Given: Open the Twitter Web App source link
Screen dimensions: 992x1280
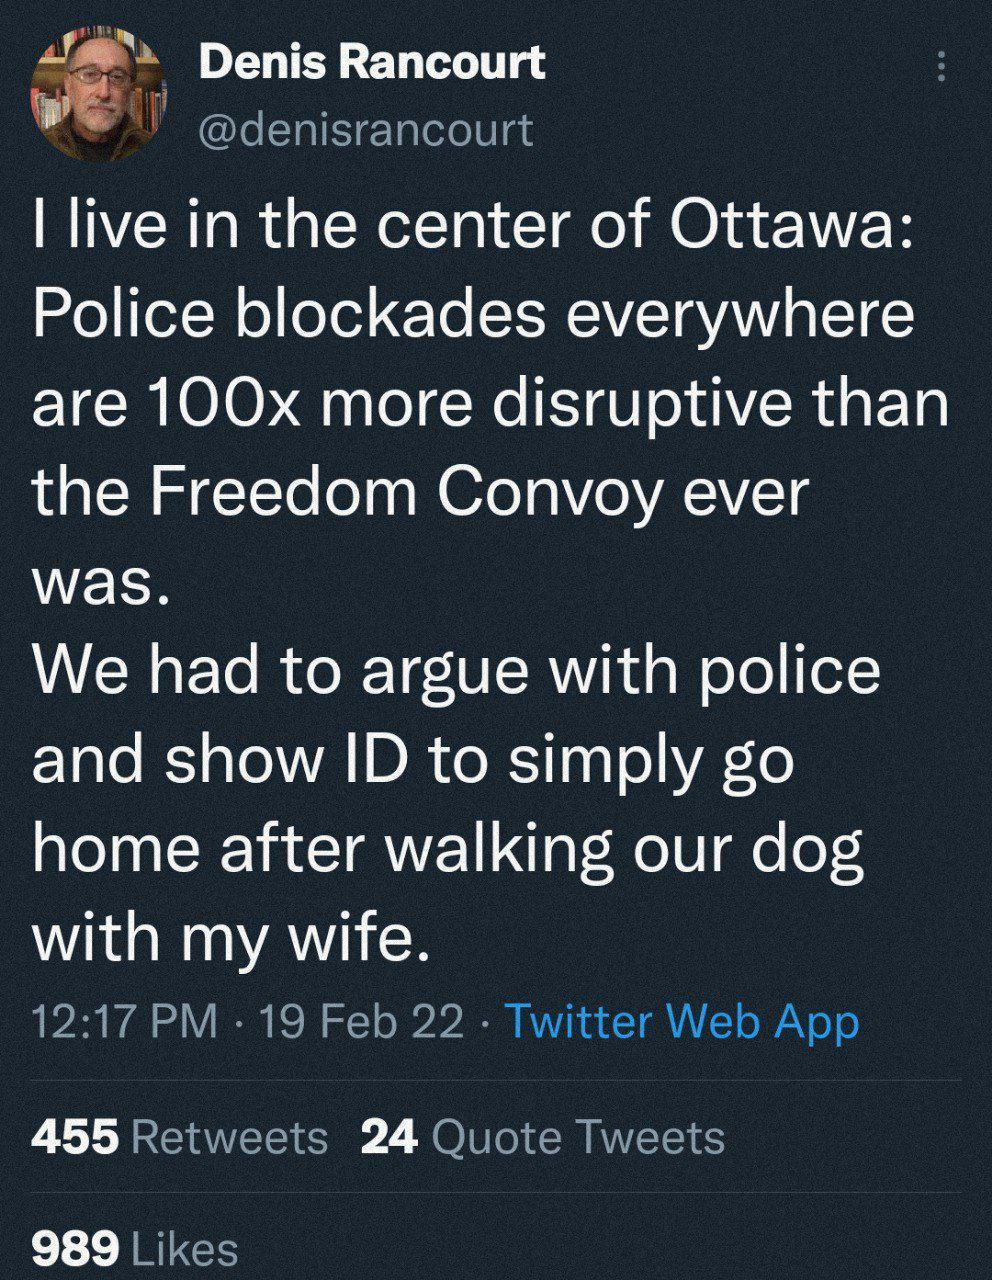Looking at the screenshot, I should (684, 1022).
